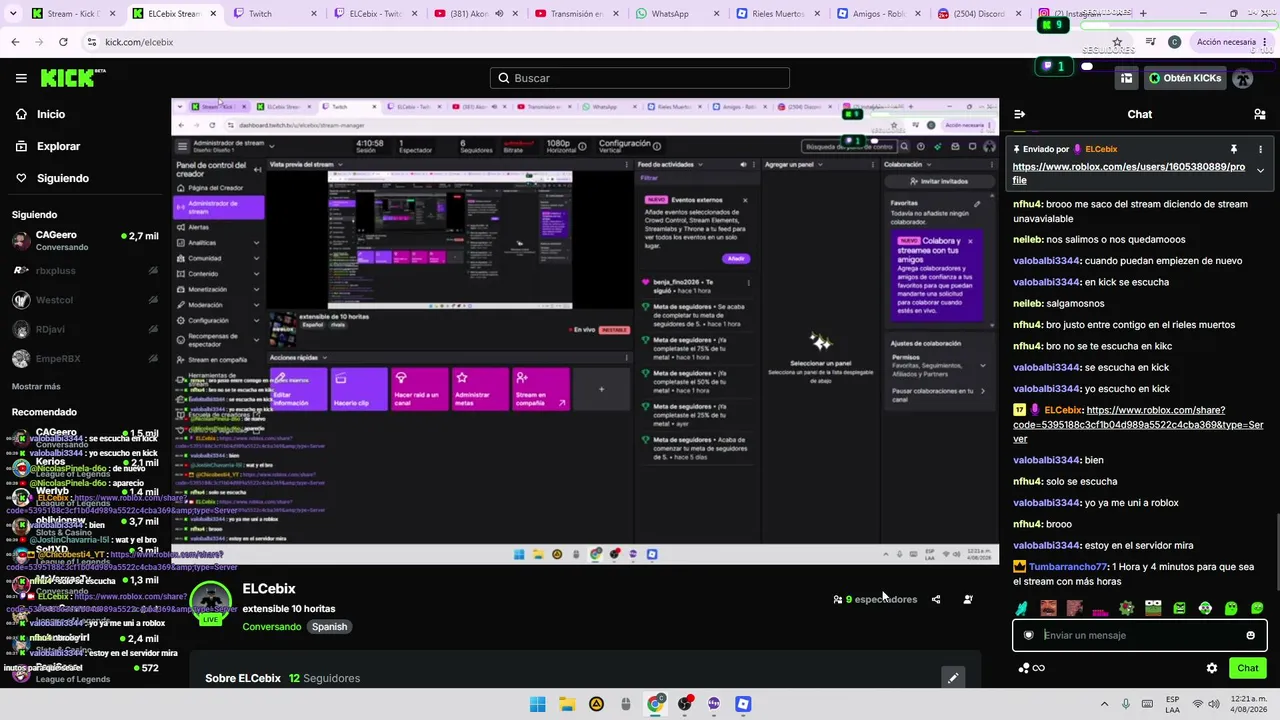
Task: Open the chat user list icon
Action: point(1259,114)
